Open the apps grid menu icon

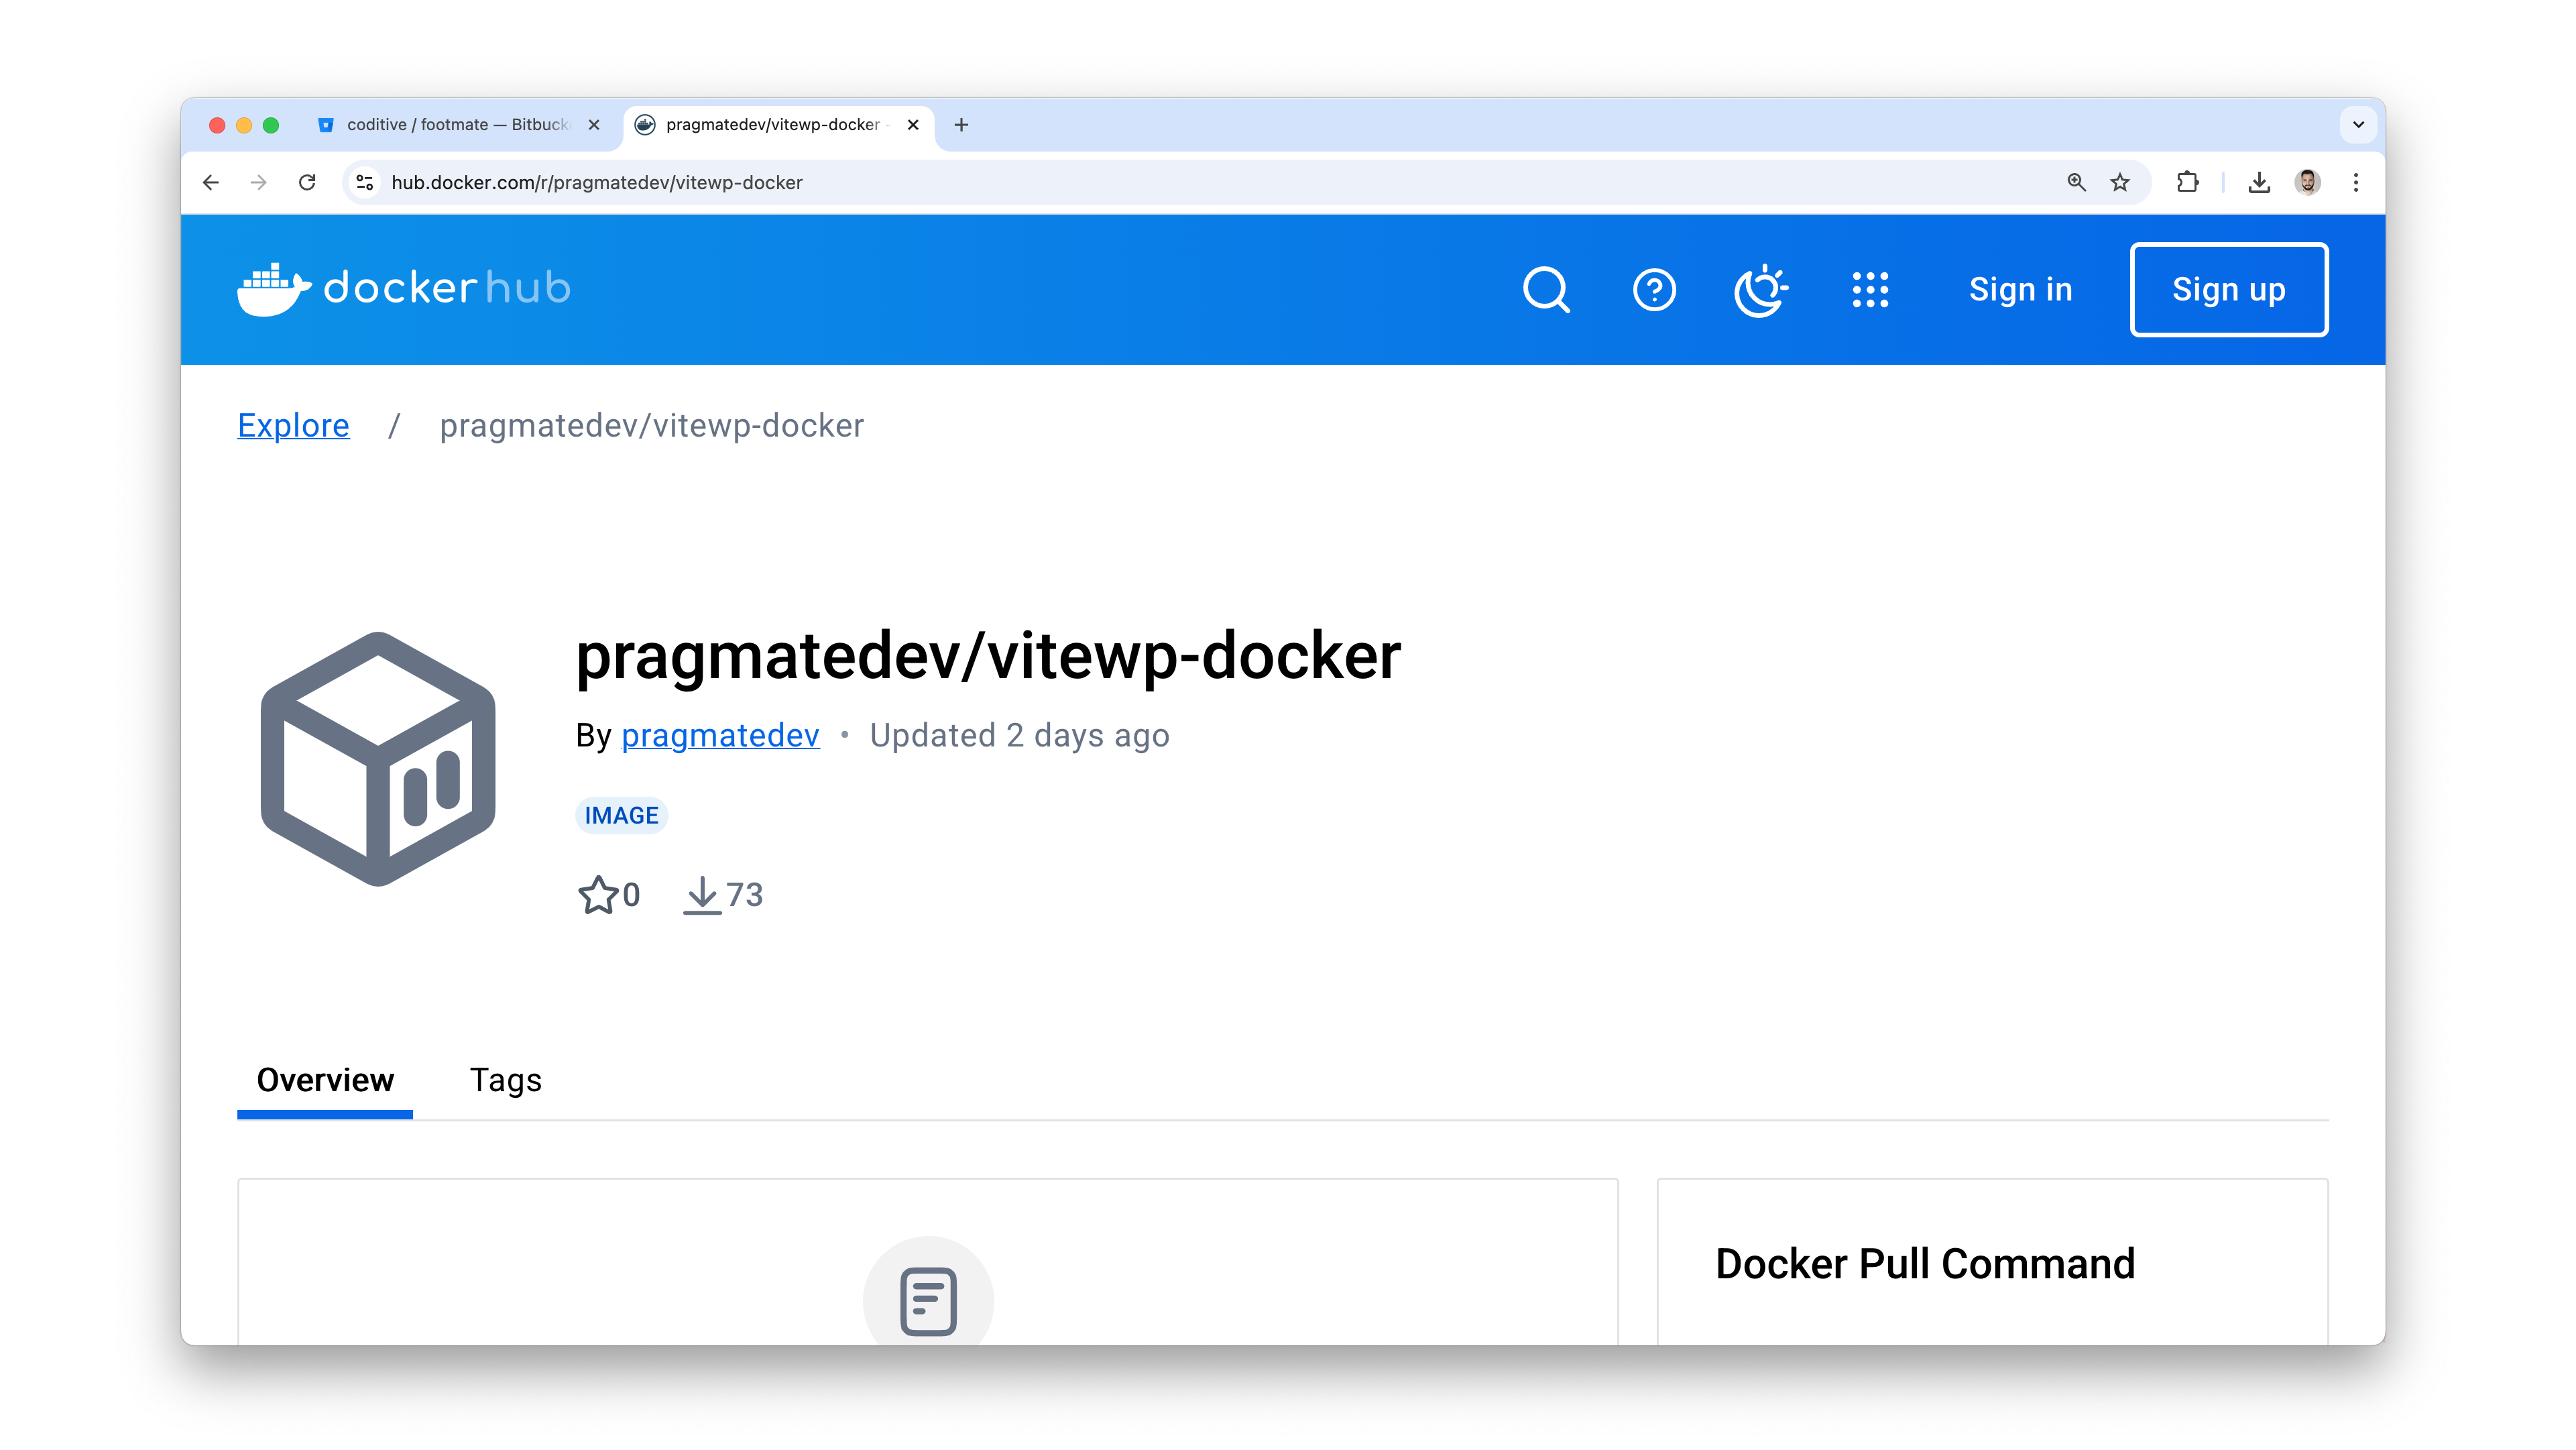[x=1870, y=290]
